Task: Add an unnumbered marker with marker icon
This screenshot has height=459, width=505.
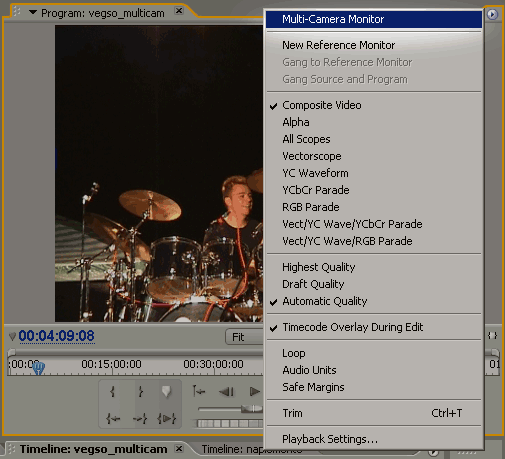Action: (166, 391)
